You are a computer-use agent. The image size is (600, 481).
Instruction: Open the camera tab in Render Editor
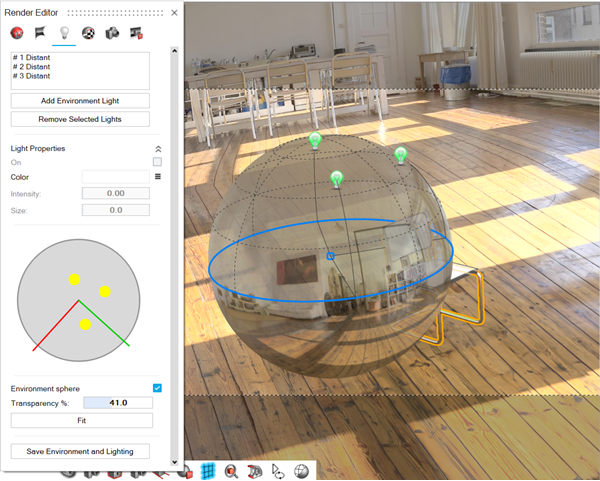tap(112, 33)
